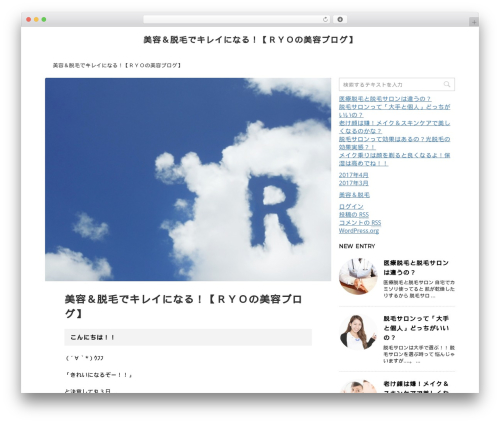This screenshot has height=423, width=500.
Task: Click the search magnifier icon in sidebar
Action: (x=447, y=84)
